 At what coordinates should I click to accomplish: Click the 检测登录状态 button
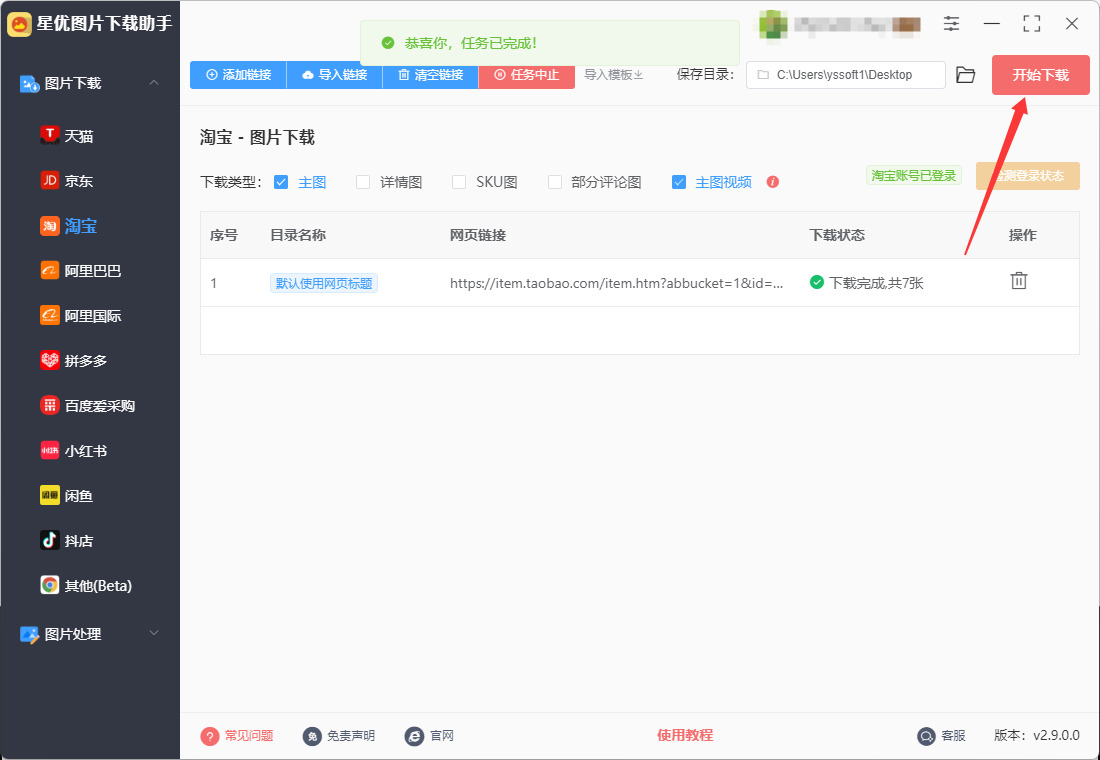click(1028, 176)
